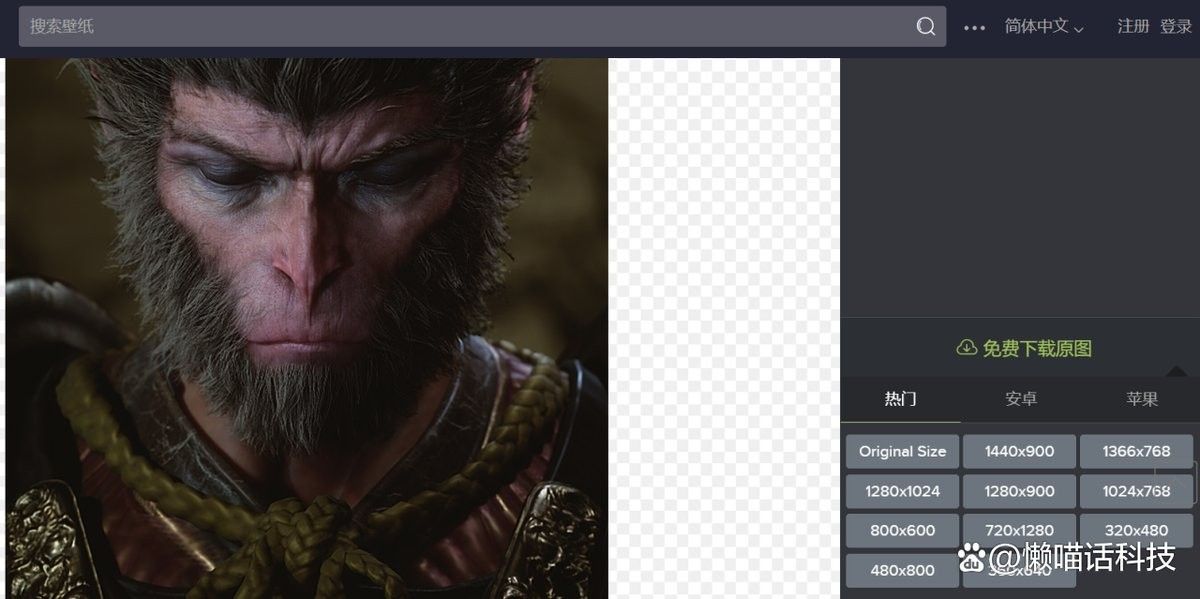Viewport: 1200px width, 599px height.
Task: Click the download cloud icon
Action: click(966, 348)
